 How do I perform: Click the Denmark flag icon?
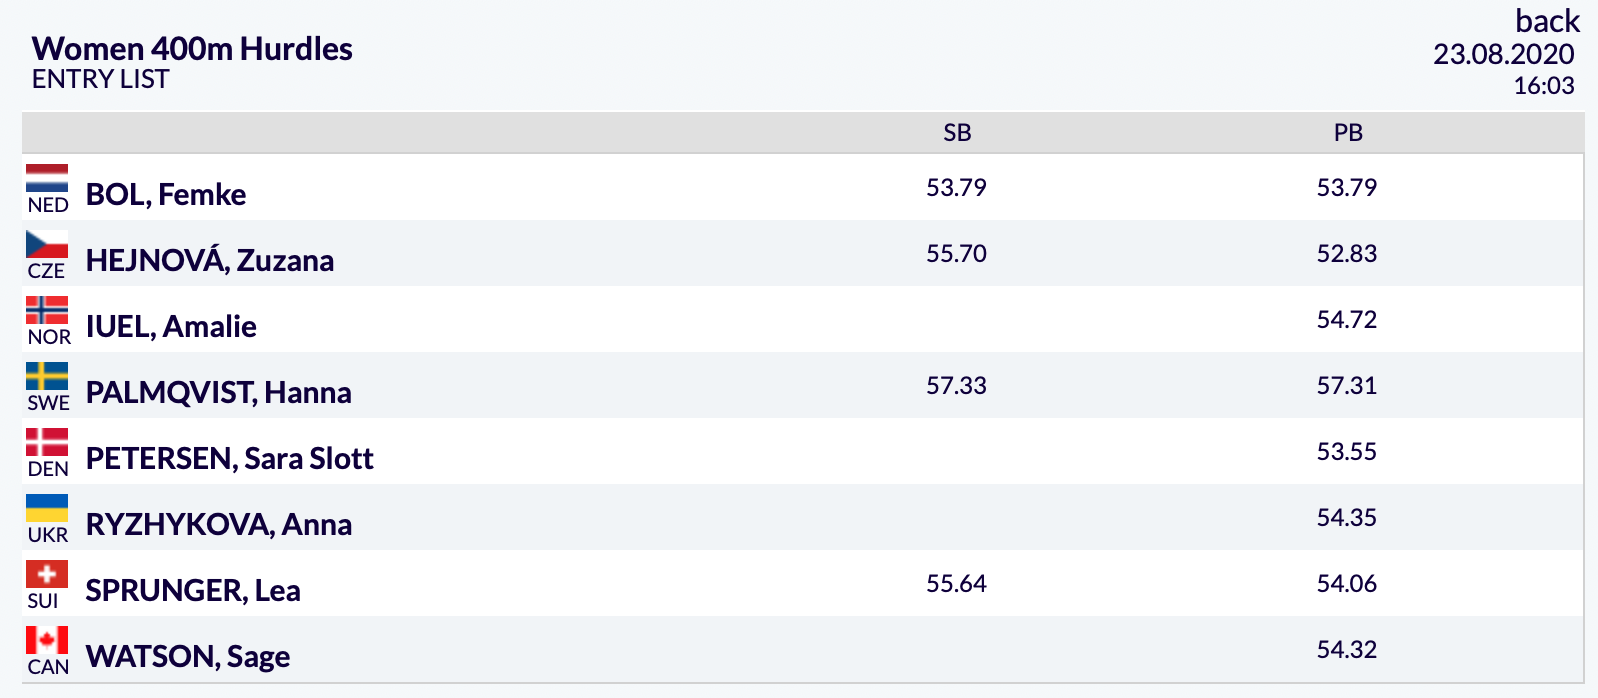pos(47,442)
